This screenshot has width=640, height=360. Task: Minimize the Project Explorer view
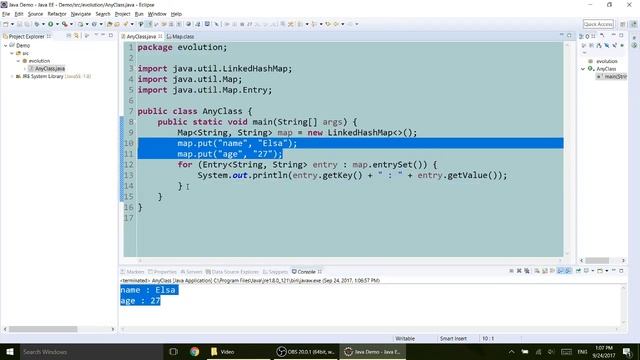103,35
